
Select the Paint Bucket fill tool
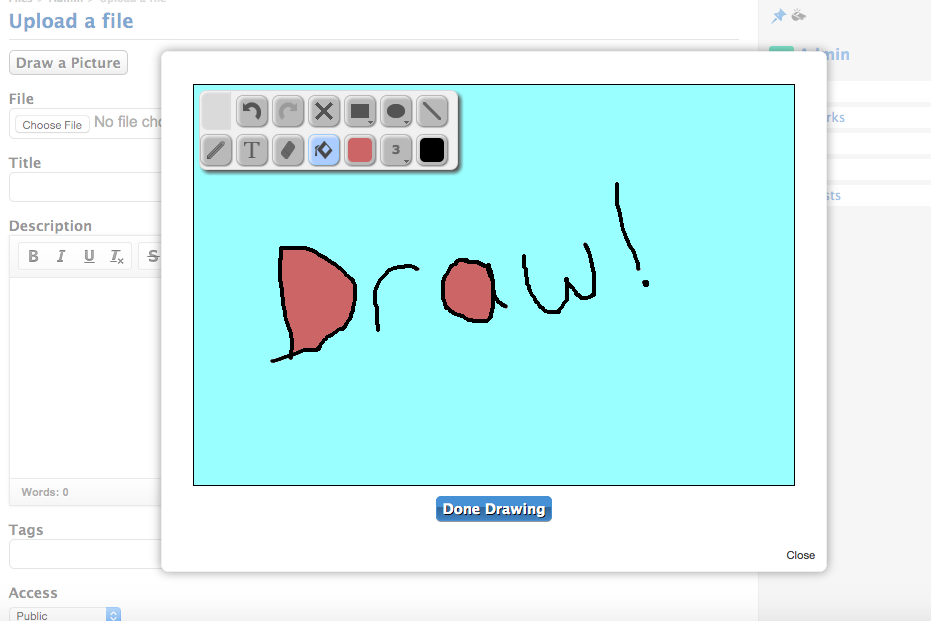(x=324, y=150)
